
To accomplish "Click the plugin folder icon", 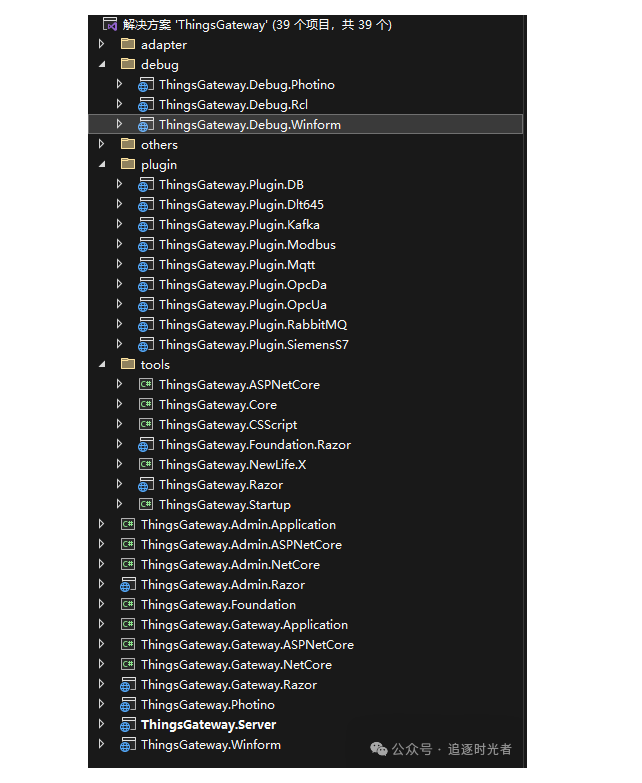I will click(x=128, y=164).
